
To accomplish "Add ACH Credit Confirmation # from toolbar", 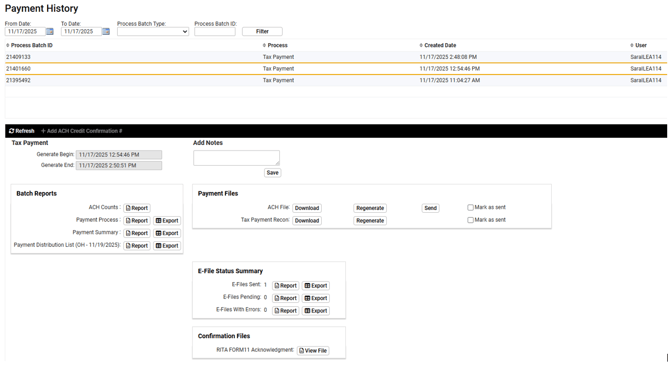I will coord(82,131).
